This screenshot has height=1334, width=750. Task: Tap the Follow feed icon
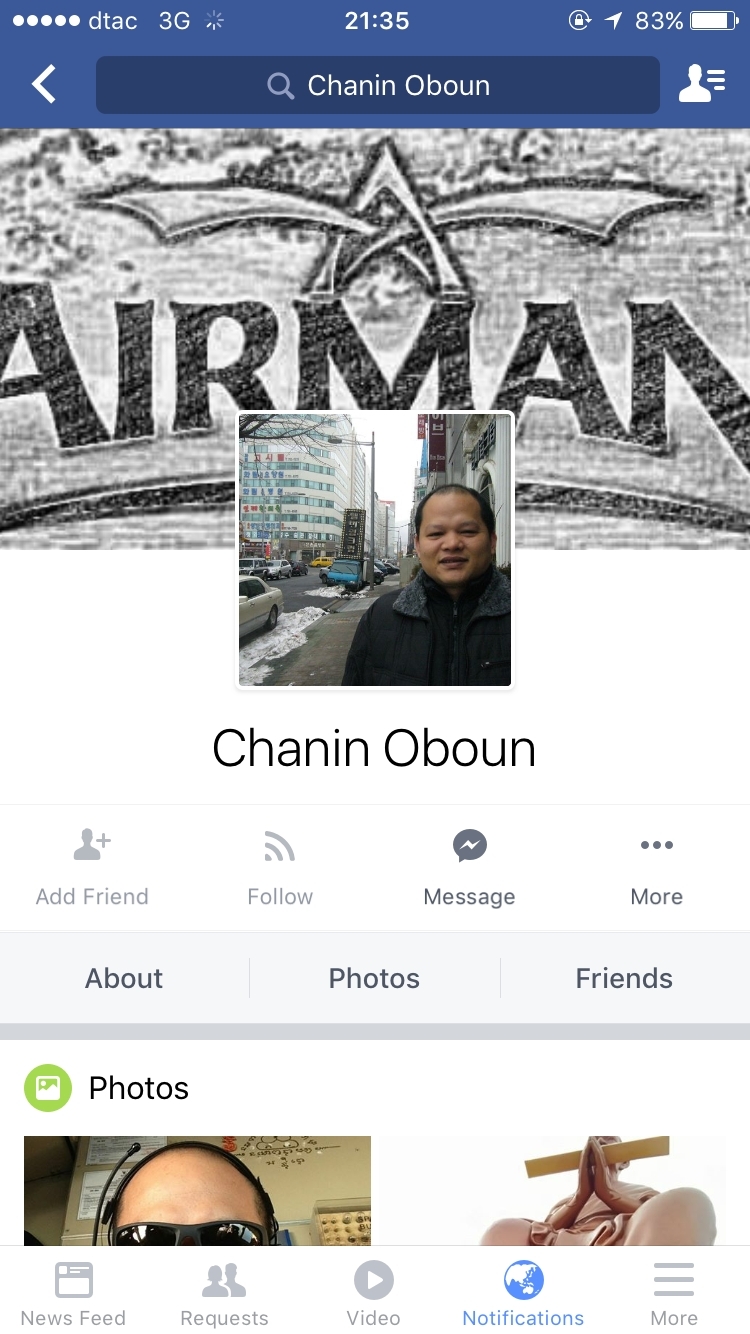coord(280,847)
